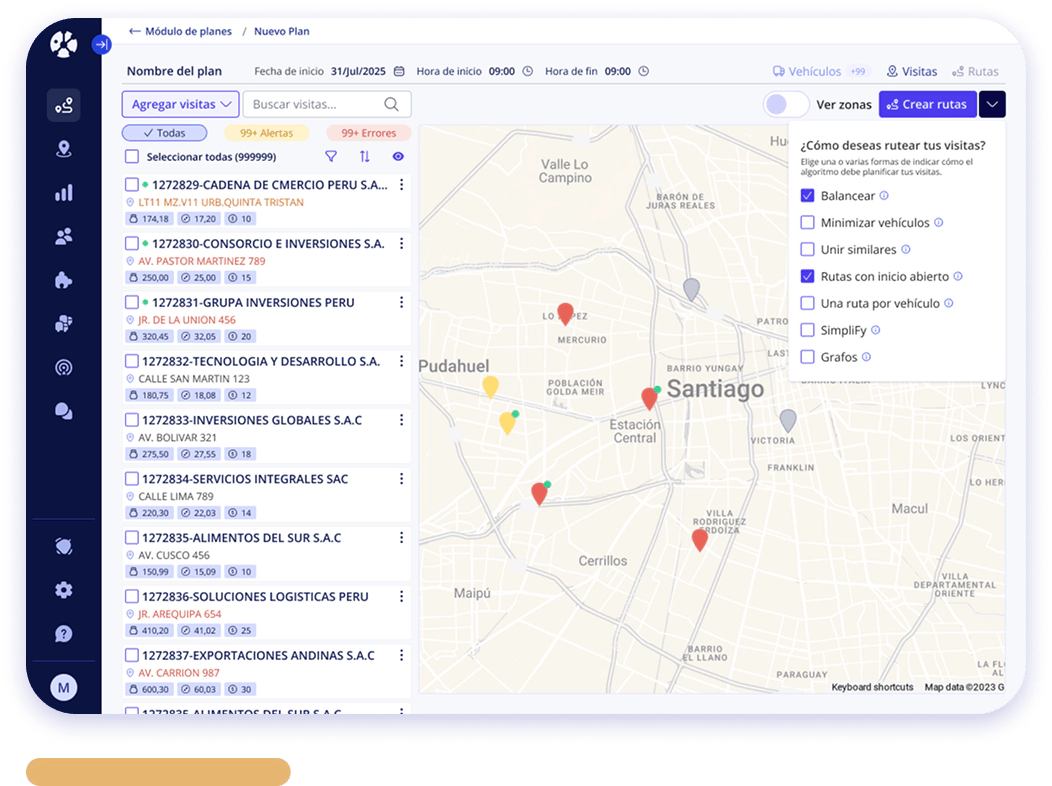The image size is (1052, 786).
Task: Open the Agregar visitas dropdown
Action: tap(180, 104)
